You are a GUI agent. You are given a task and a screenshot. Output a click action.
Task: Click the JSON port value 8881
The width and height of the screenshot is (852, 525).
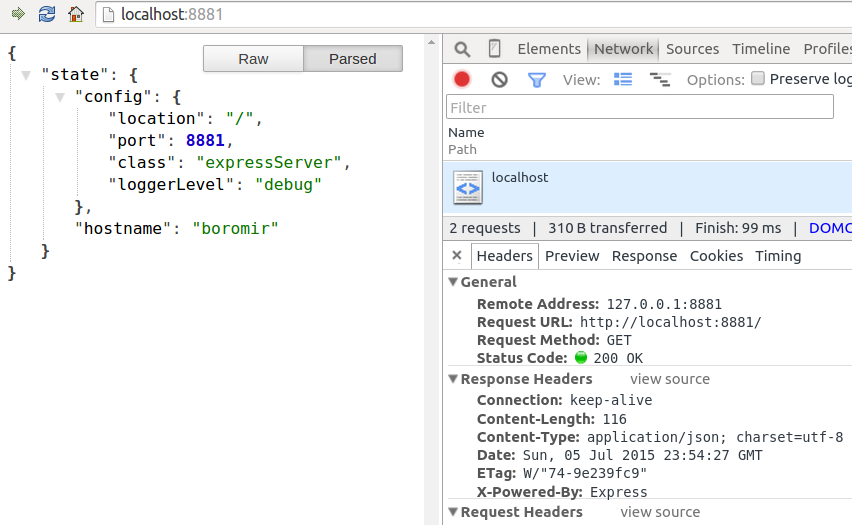pos(205,141)
